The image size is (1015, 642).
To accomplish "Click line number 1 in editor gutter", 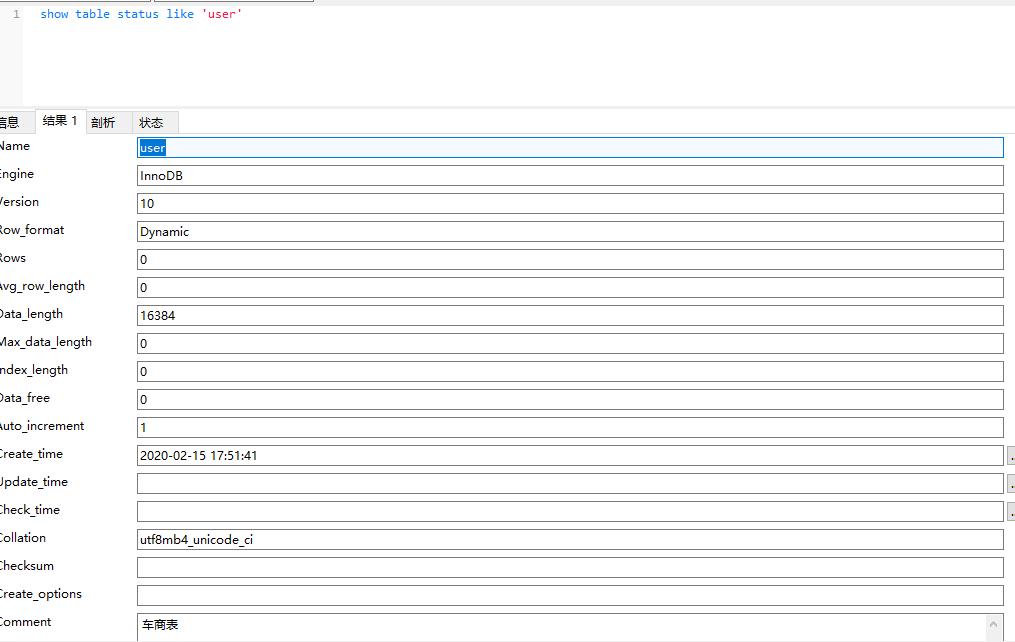I will pyautogui.click(x=16, y=14).
